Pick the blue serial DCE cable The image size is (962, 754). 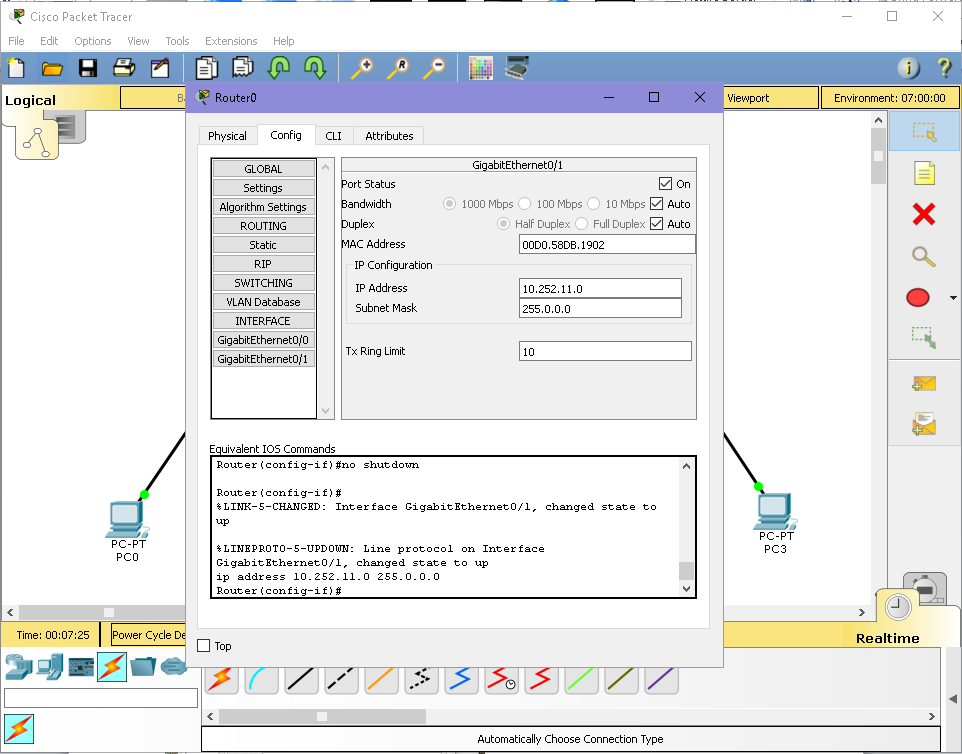[x=461, y=679]
